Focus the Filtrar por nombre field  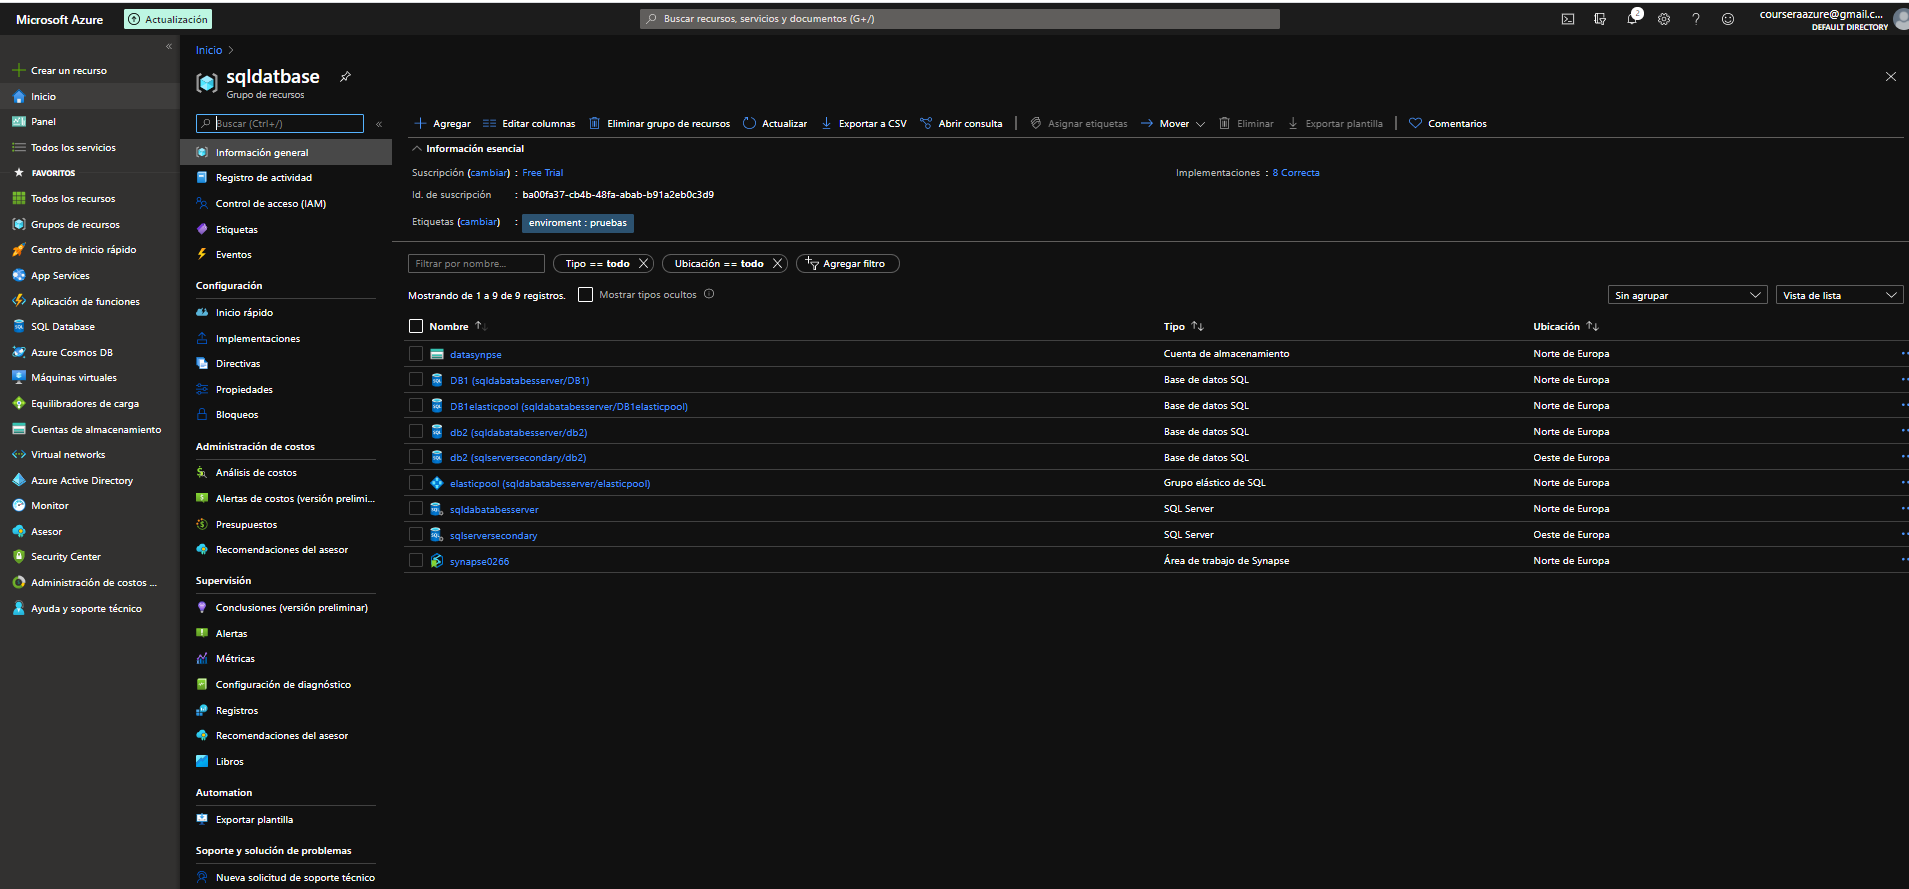pyautogui.click(x=476, y=264)
